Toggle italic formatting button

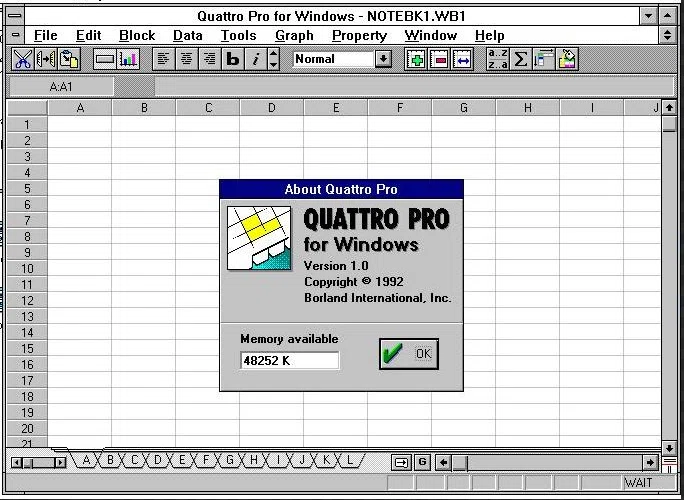[x=256, y=59]
